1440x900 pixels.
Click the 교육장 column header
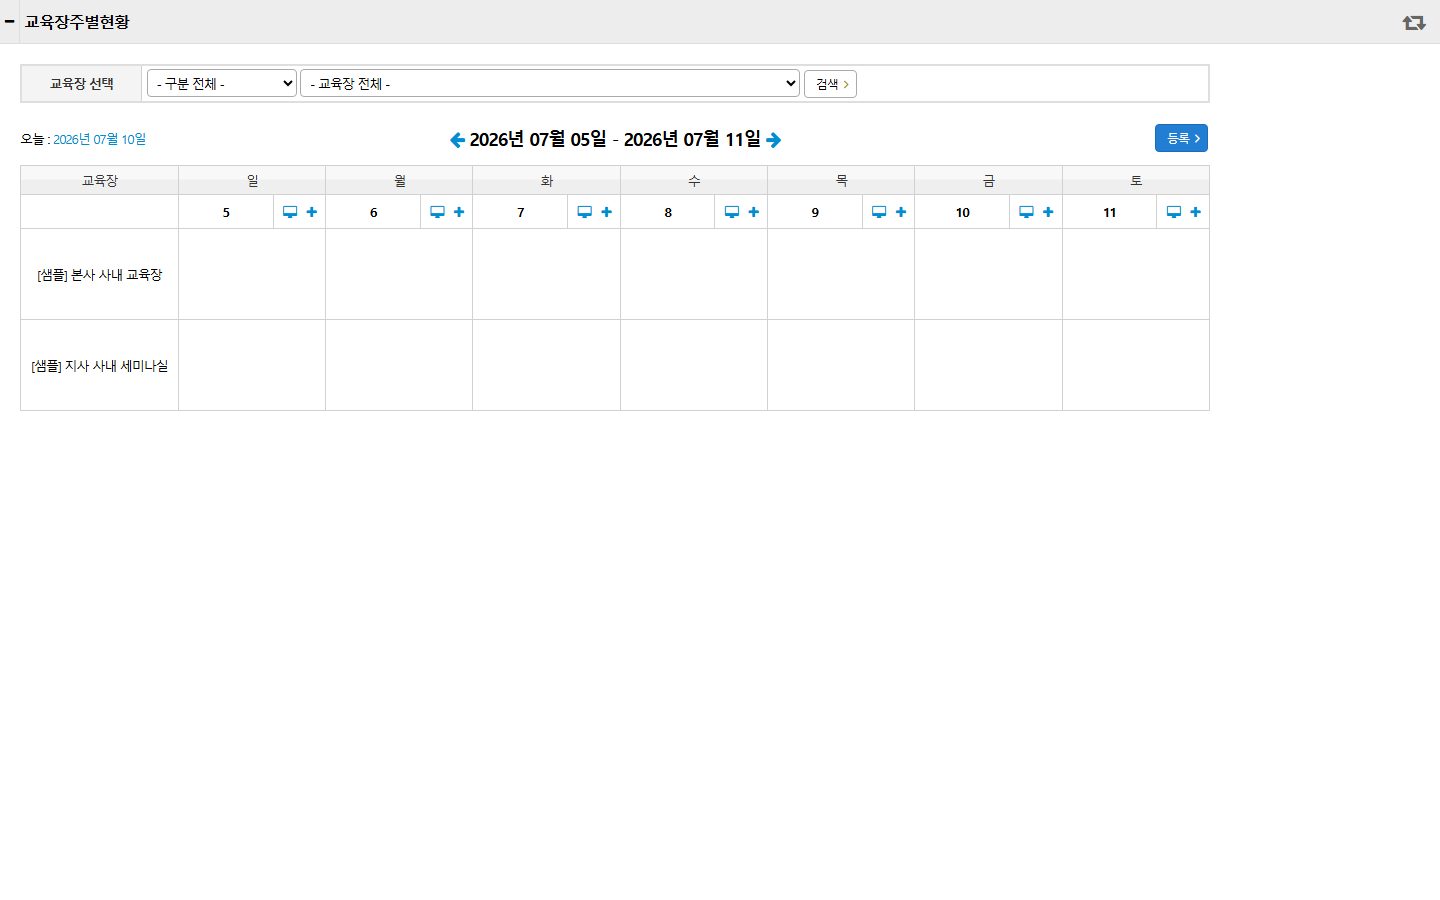100,180
